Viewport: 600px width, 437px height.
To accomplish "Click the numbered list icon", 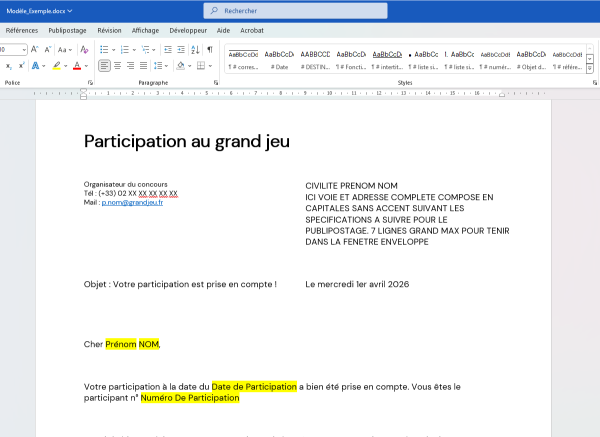I will [x=124, y=49].
